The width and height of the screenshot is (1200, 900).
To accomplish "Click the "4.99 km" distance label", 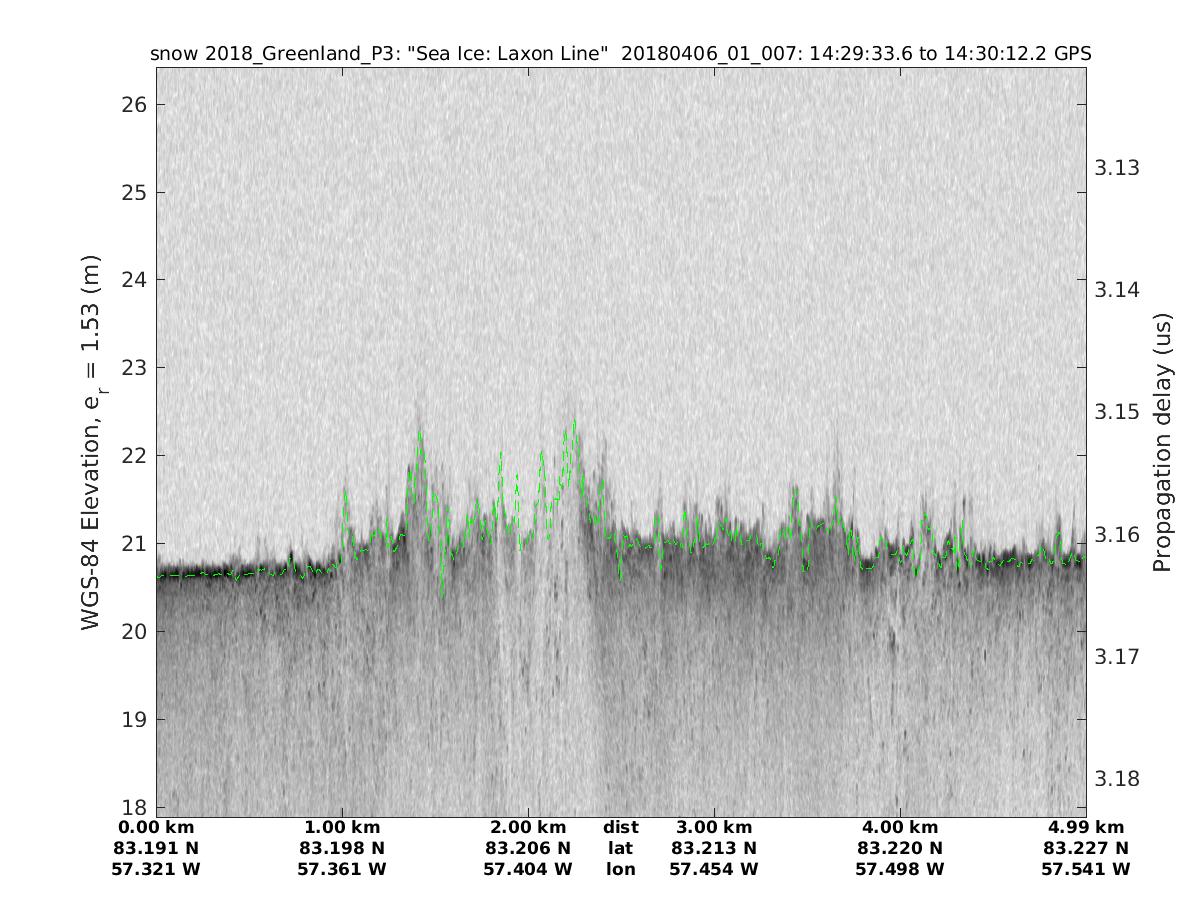I will point(1085,827).
